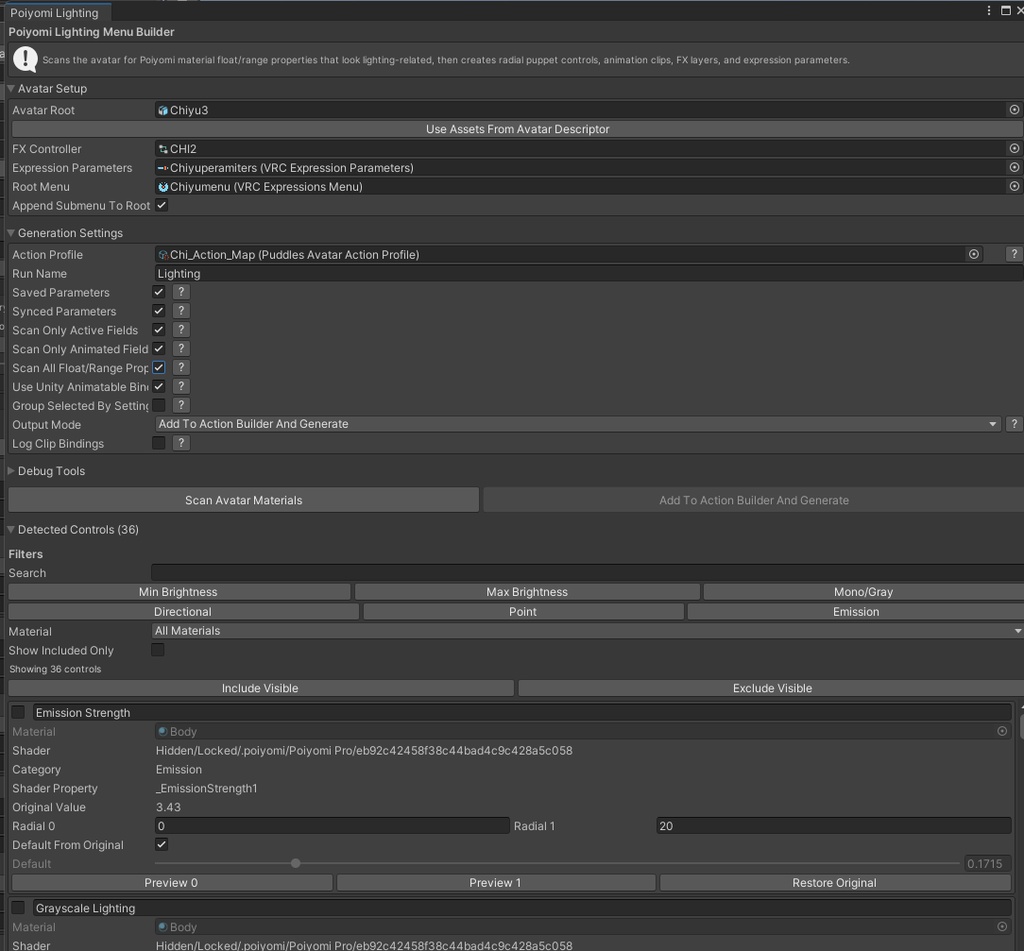Screen dimensions: 1024x951
Task: Click Preview 1 button
Action: [495, 883]
